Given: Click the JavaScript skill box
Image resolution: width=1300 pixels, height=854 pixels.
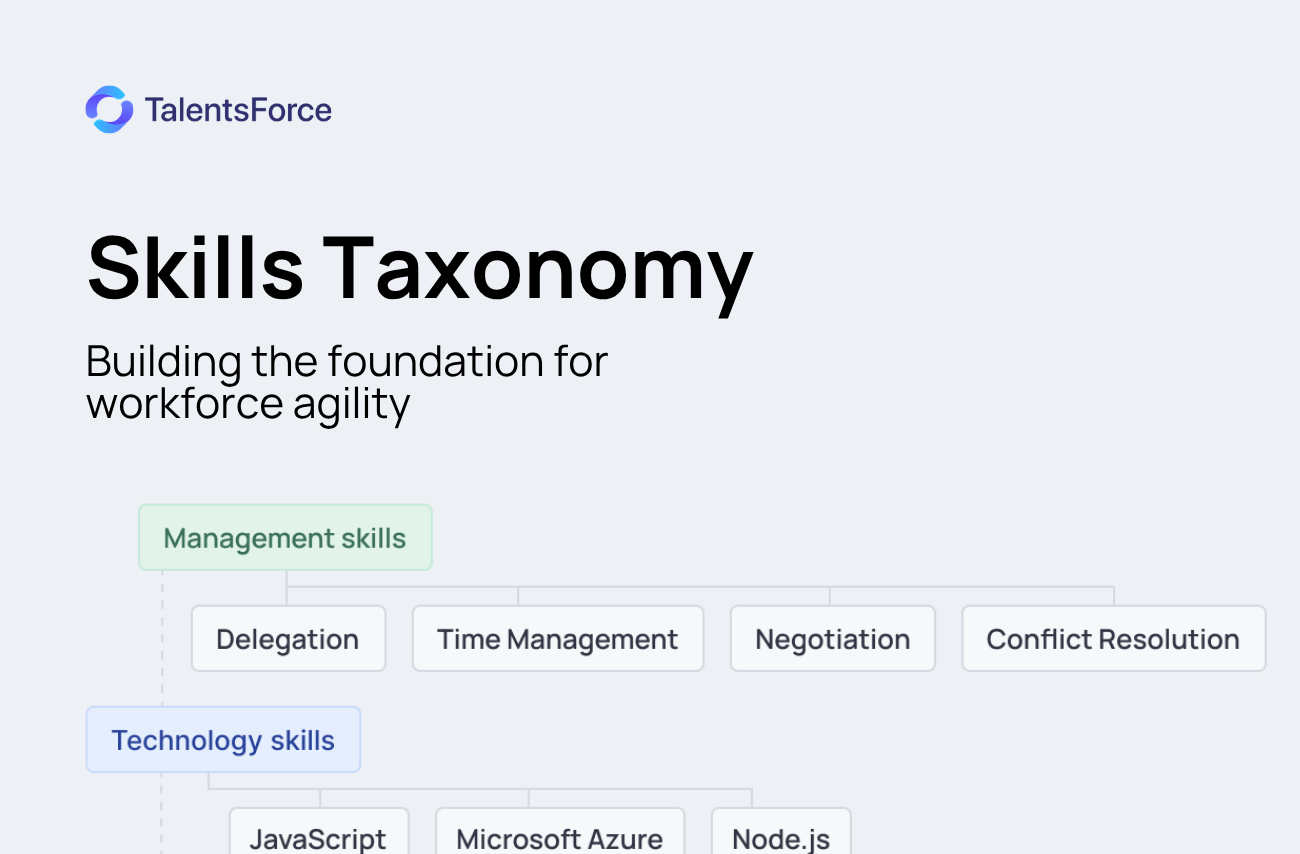Looking at the screenshot, I should [x=319, y=832].
